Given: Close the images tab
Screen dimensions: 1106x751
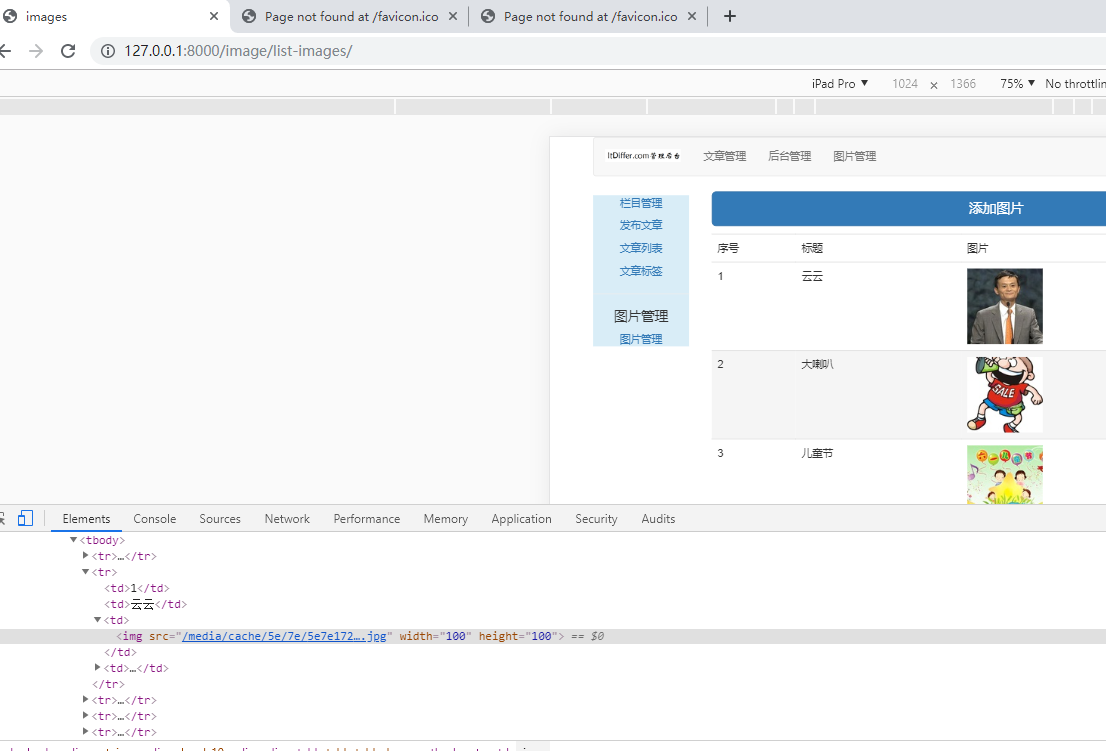Looking at the screenshot, I should click(x=214, y=16).
